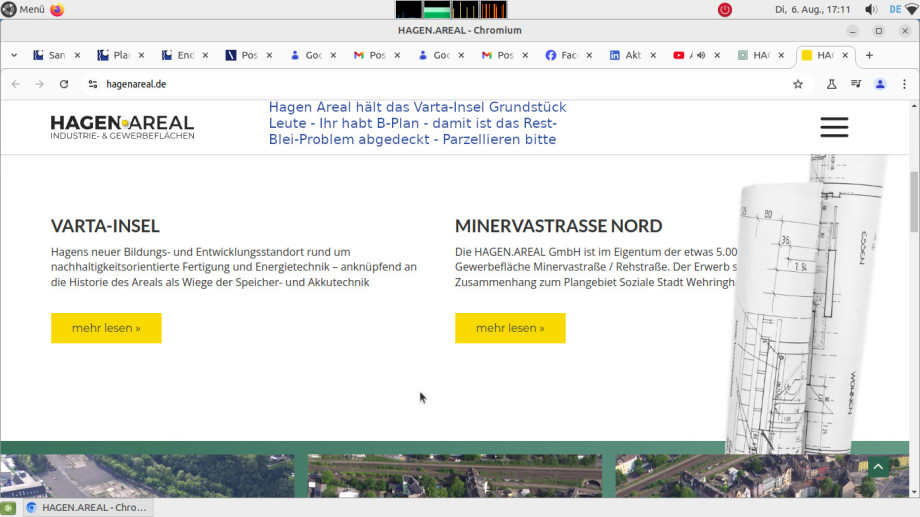View site information icon in address bar
920x517 pixels.
(x=93, y=84)
